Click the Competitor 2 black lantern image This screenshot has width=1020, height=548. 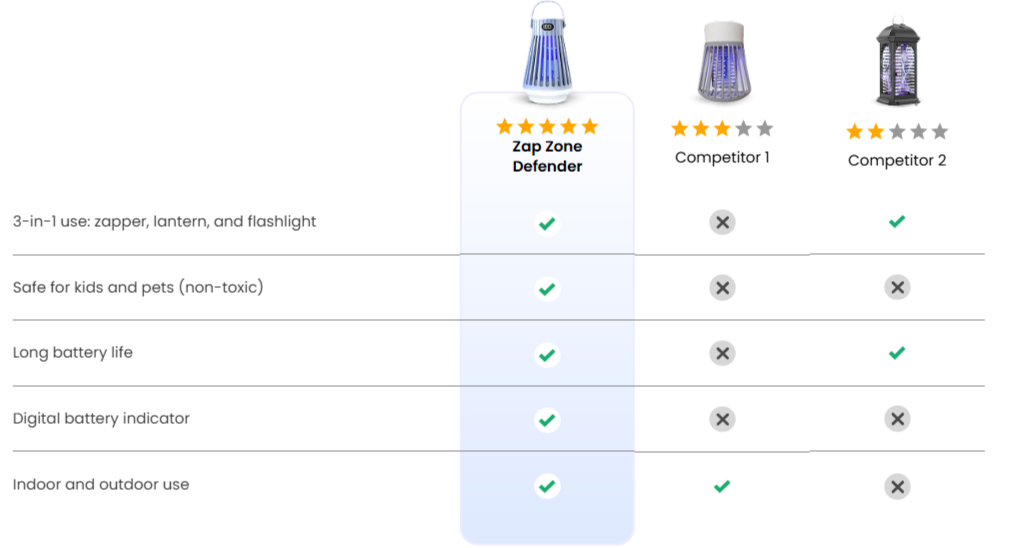(x=897, y=61)
